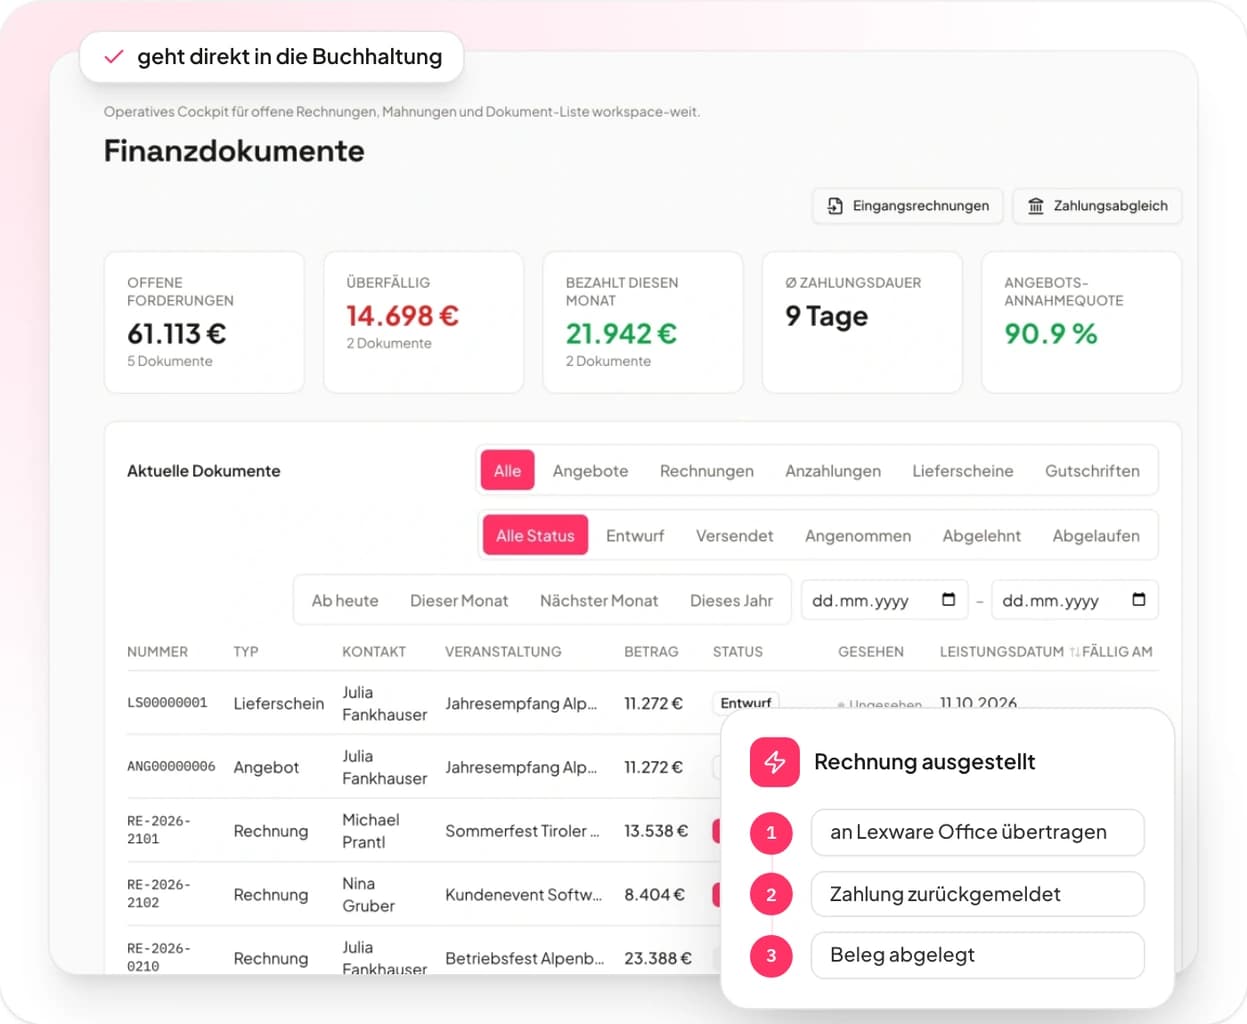
Task: Open Zahlungsdauer 9 Tage card
Action: (862, 322)
